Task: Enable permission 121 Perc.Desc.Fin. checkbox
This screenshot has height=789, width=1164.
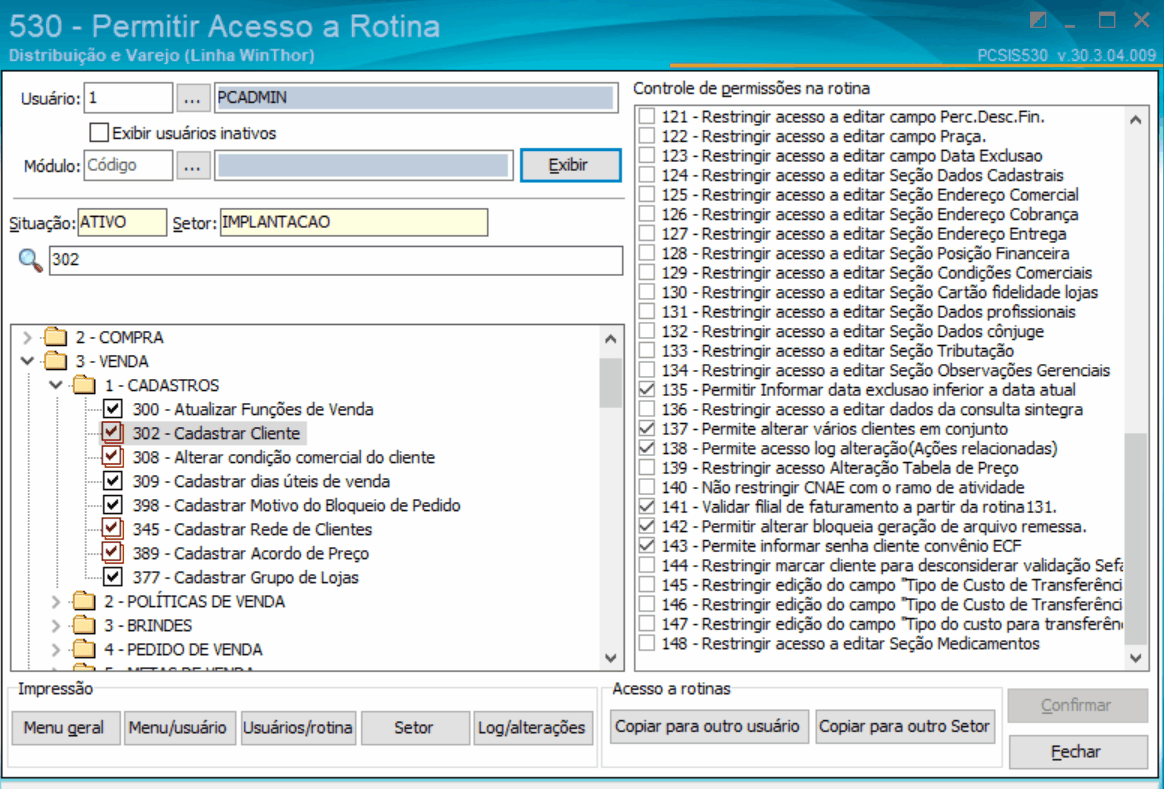Action: [647, 117]
